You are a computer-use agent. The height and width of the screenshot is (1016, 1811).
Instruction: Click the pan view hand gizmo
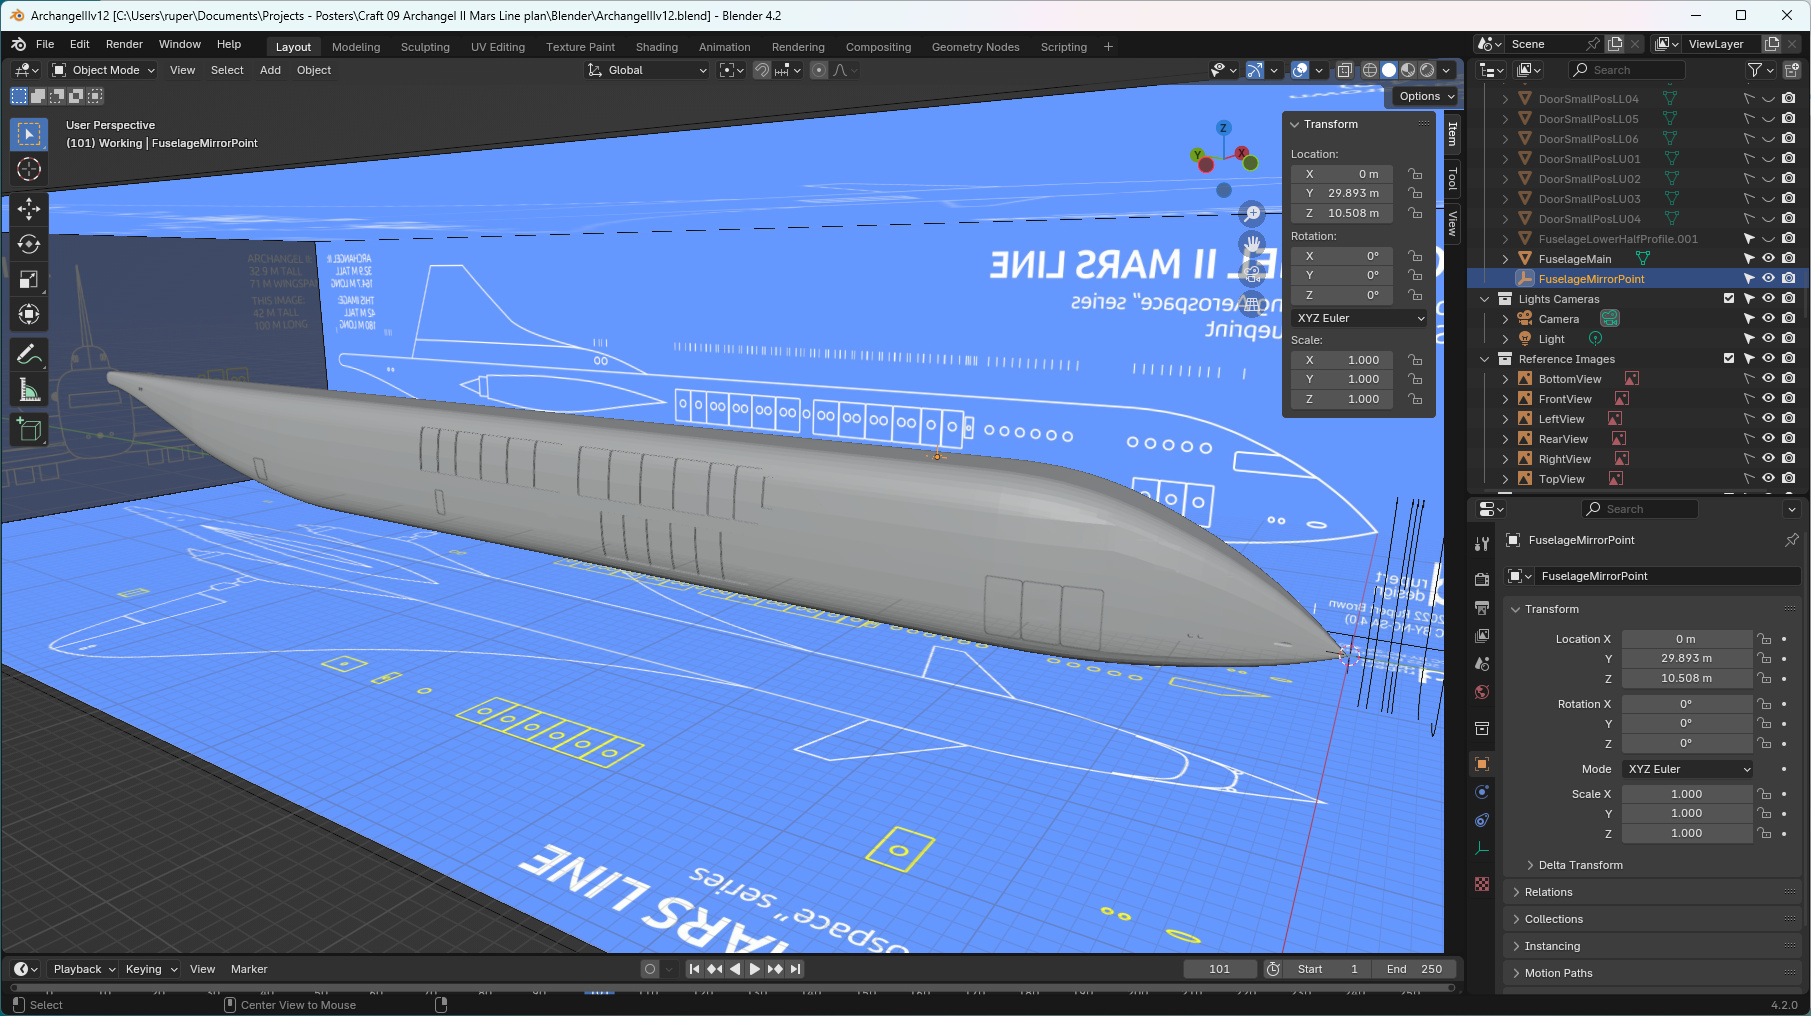[x=1252, y=243]
